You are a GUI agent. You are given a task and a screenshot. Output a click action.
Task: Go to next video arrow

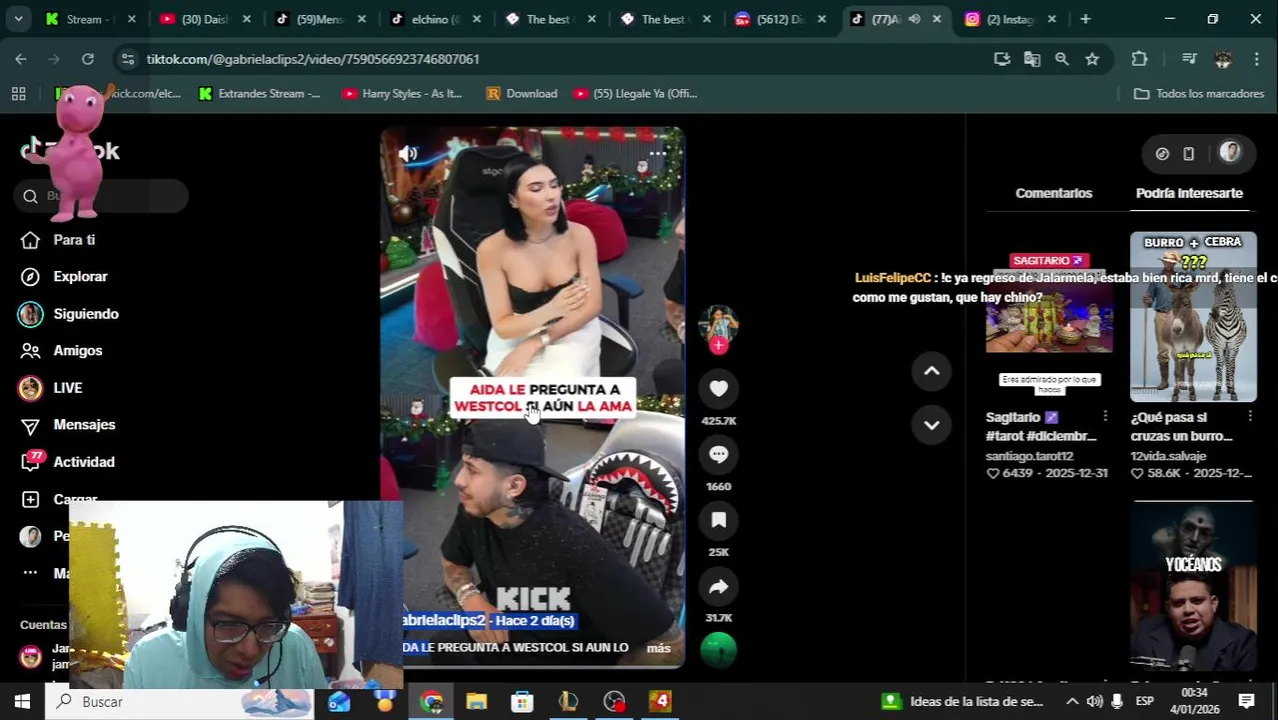click(x=931, y=425)
